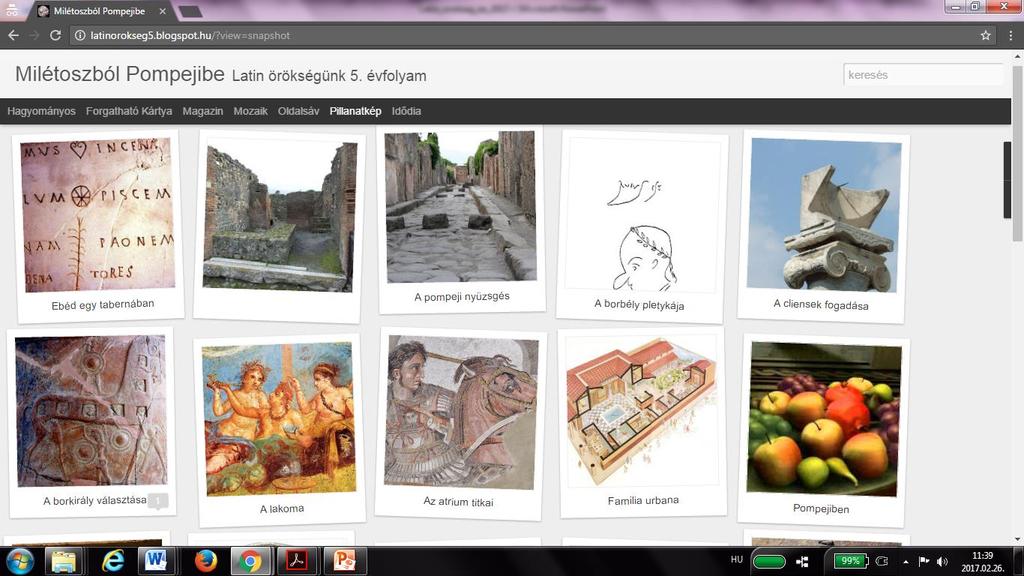Image resolution: width=1024 pixels, height=576 pixels.
Task: Switch to Idődia view
Action: click(406, 111)
